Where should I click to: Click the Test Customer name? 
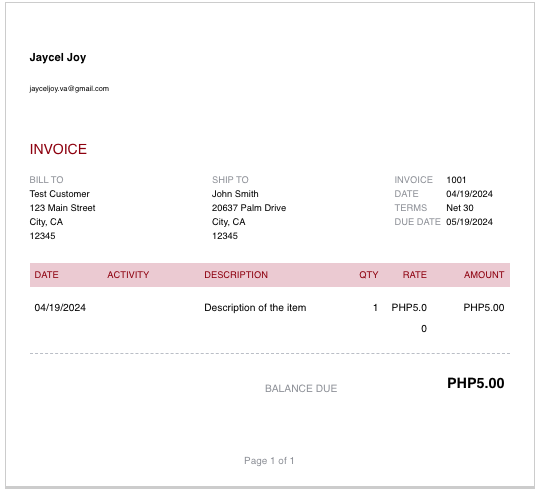(60, 194)
